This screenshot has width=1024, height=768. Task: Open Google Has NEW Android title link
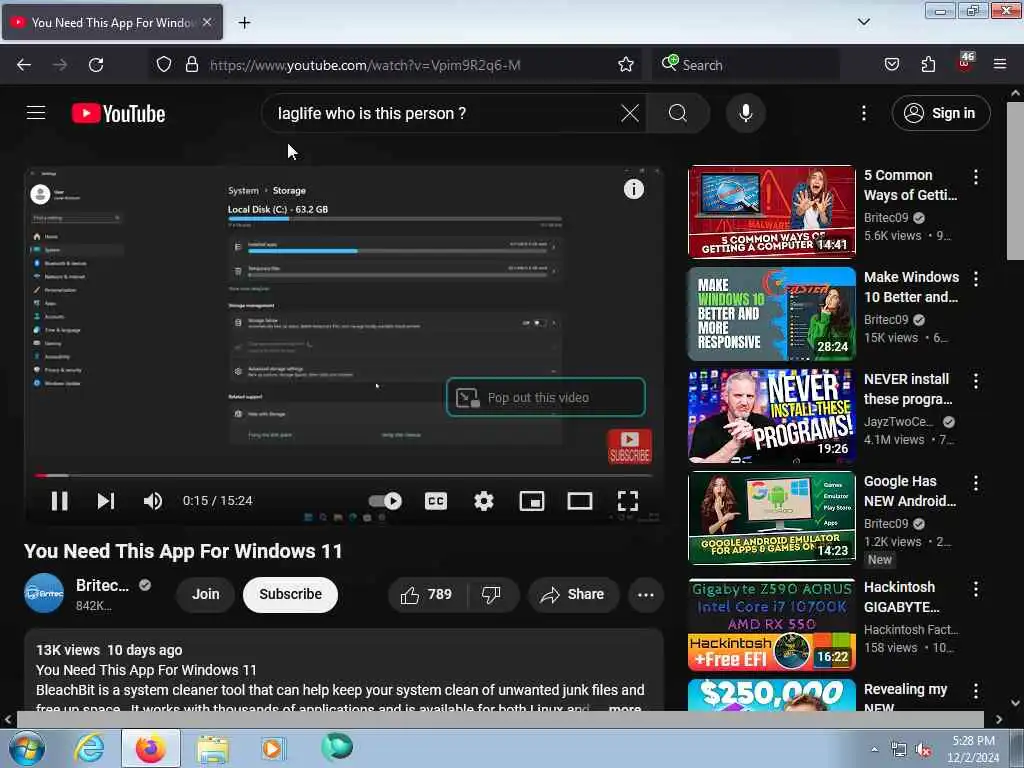click(x=910, y=491)
